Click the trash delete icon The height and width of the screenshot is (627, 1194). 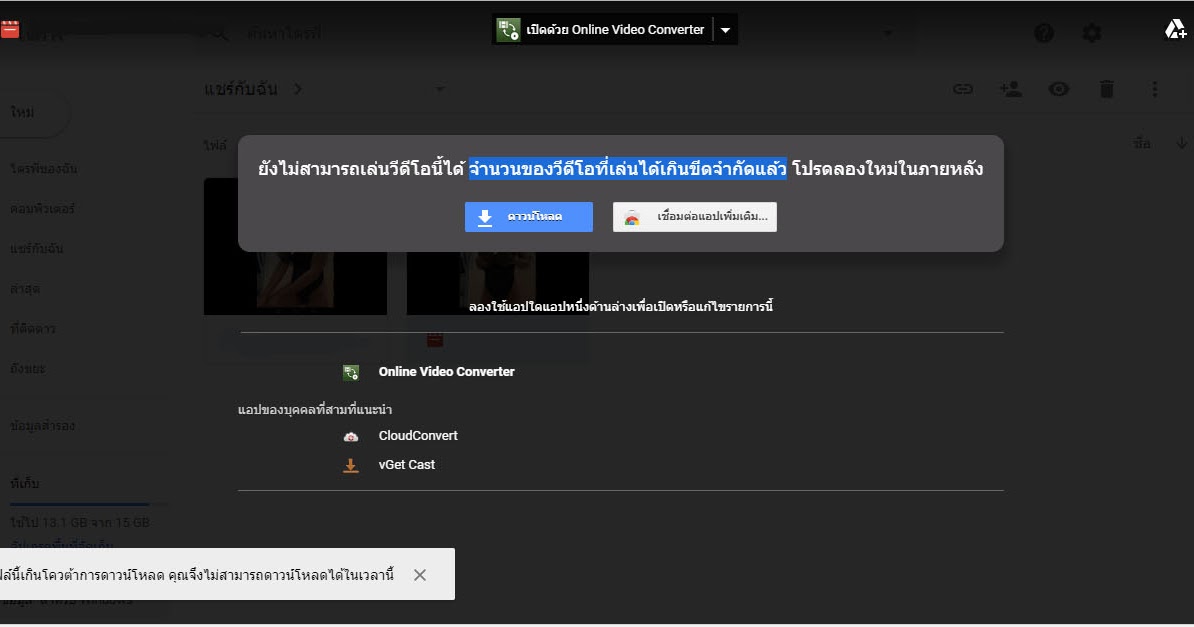click(x=1106, y=89)
